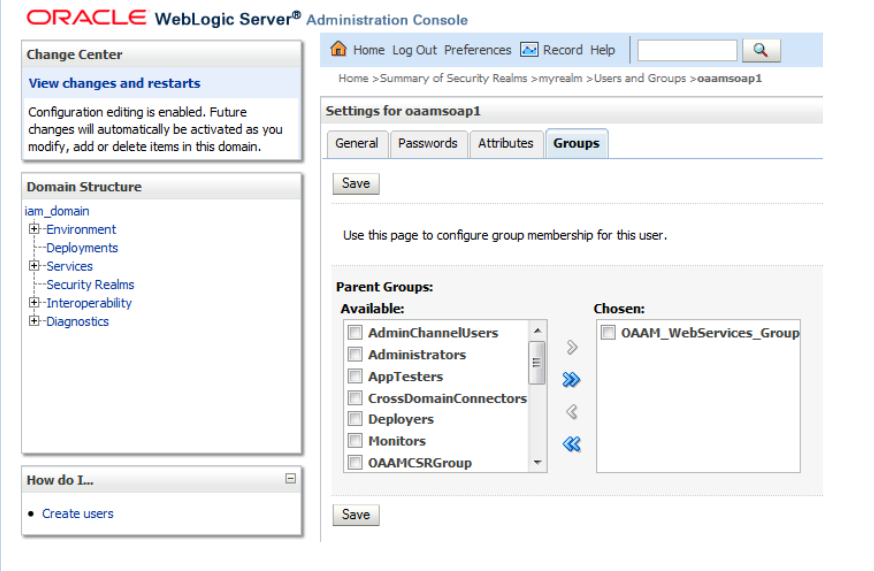Check the Monitors group checkbox

[x=355, y=441]
